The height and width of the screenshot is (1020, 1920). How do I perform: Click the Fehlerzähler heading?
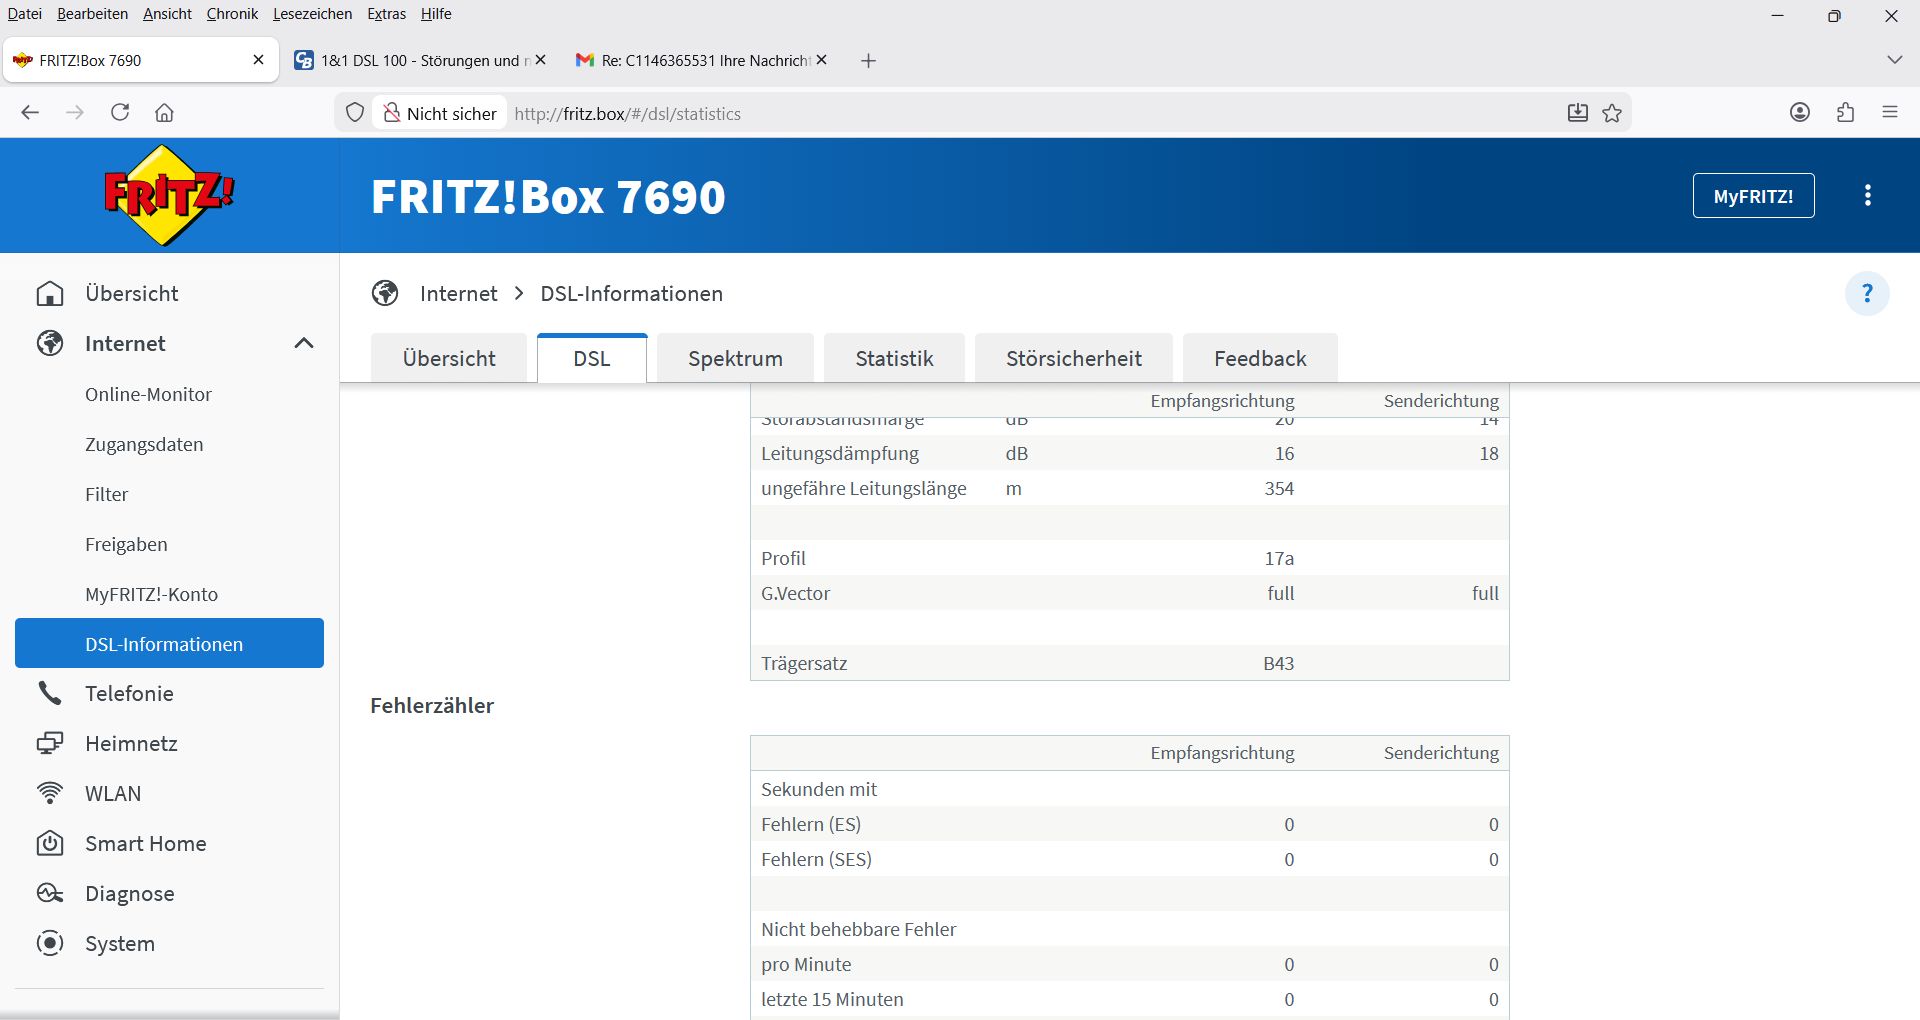(432, 706)
